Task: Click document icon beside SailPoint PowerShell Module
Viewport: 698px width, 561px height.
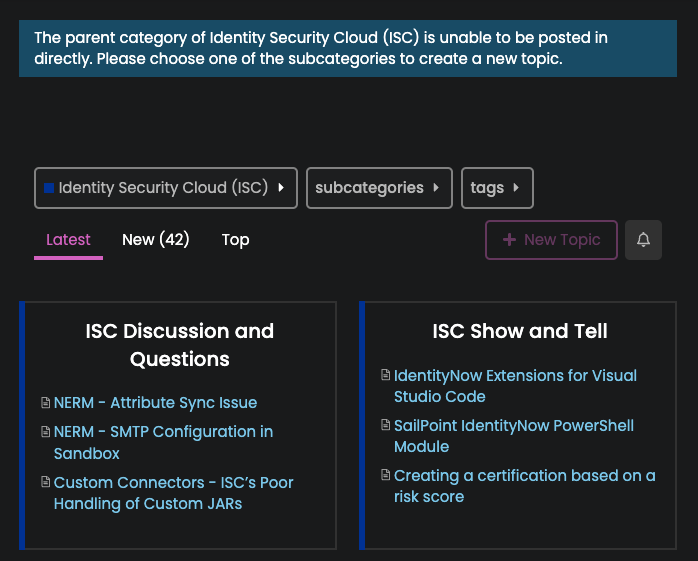Action: (386, 425)
